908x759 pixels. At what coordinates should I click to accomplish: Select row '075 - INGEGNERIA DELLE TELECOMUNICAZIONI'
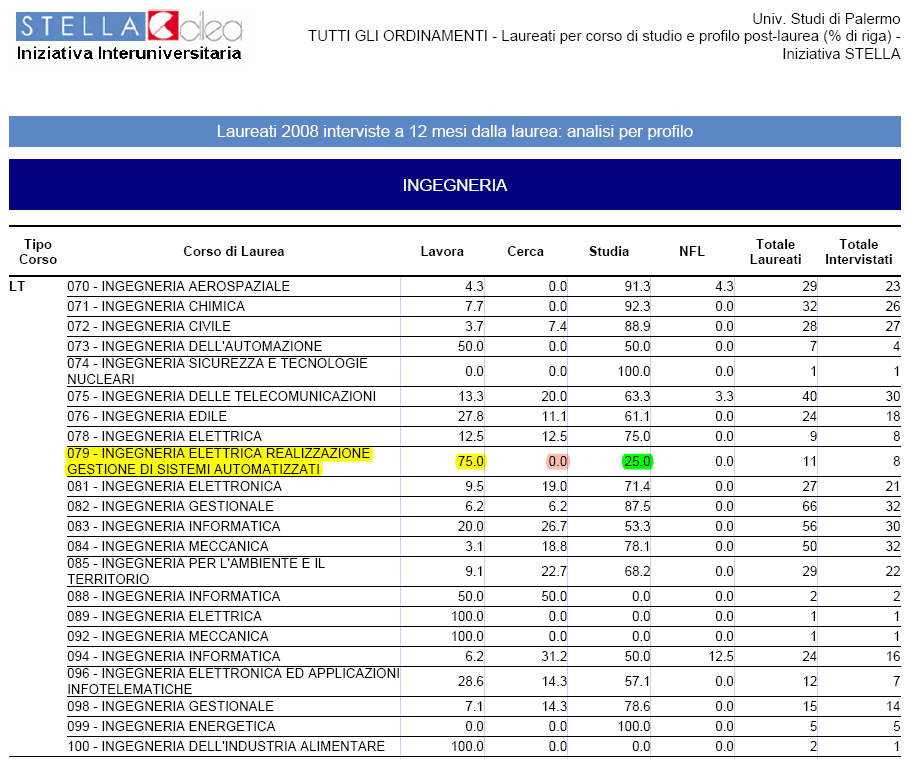pyautogui.click(x=484, y=397)
